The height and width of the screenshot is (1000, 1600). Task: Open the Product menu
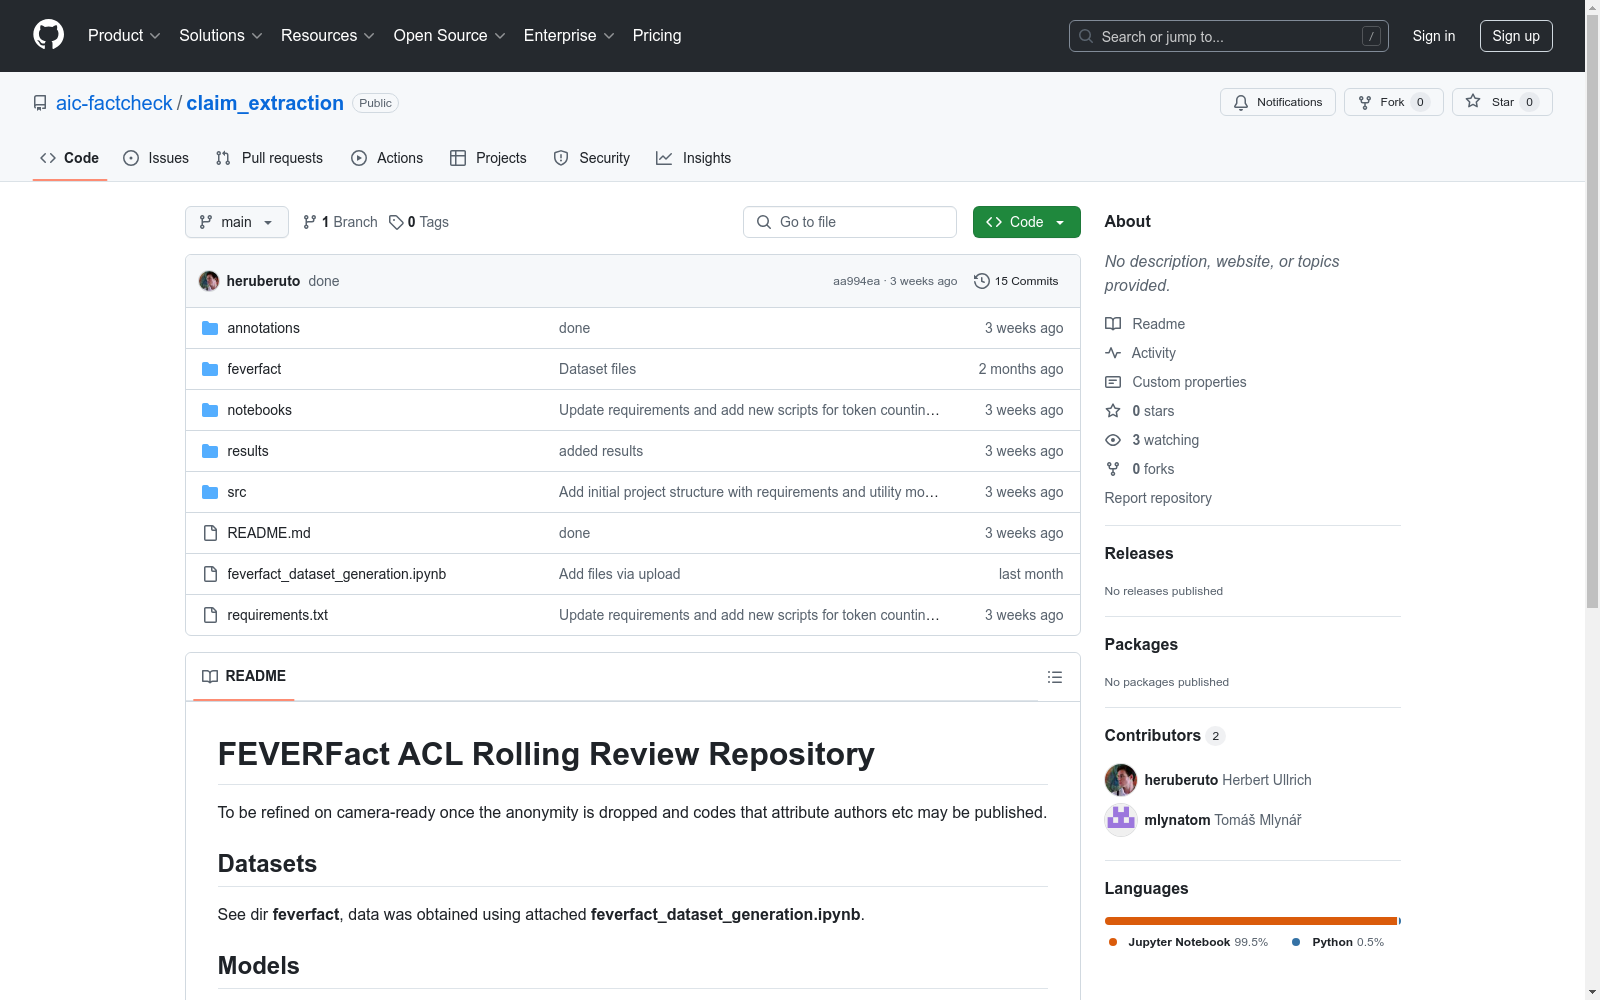pyautogui.click(x=124, y=36)
